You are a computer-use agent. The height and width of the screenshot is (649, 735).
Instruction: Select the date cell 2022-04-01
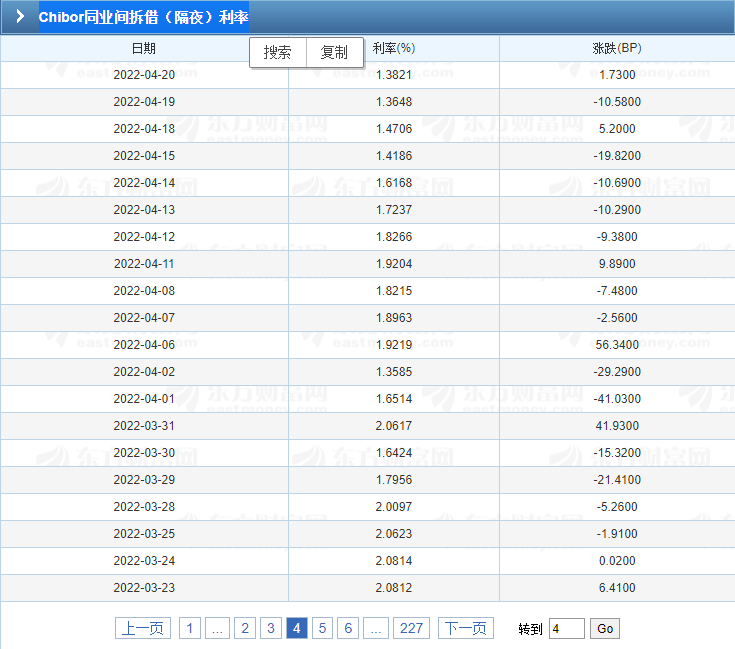[144, 399]
